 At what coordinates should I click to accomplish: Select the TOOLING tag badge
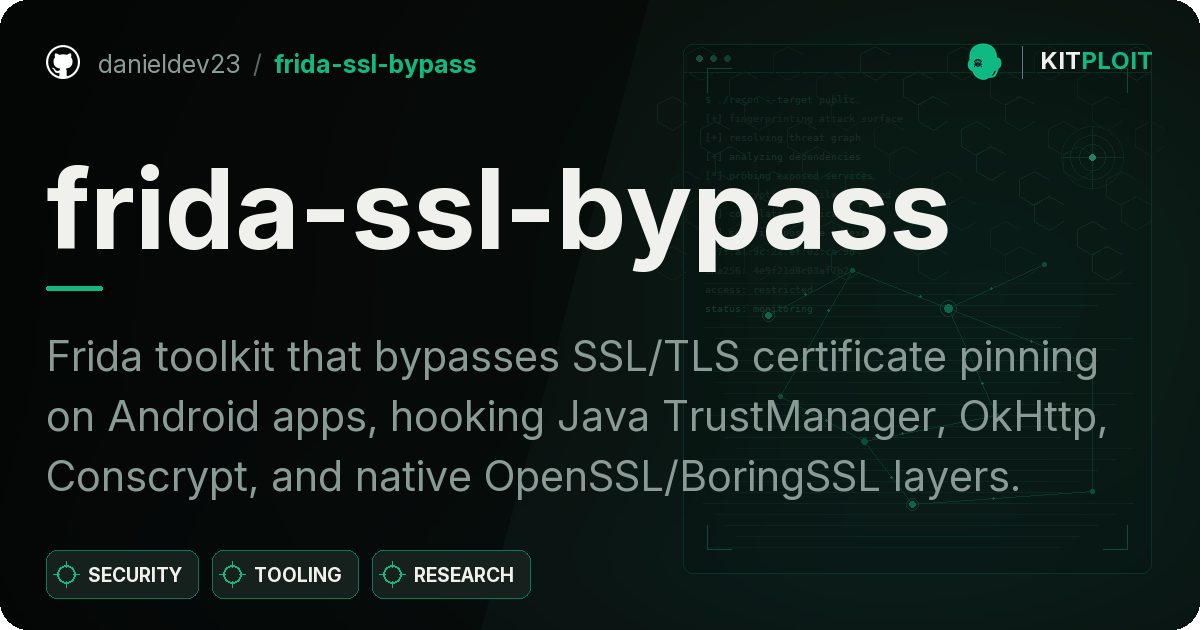click(285, 575)
